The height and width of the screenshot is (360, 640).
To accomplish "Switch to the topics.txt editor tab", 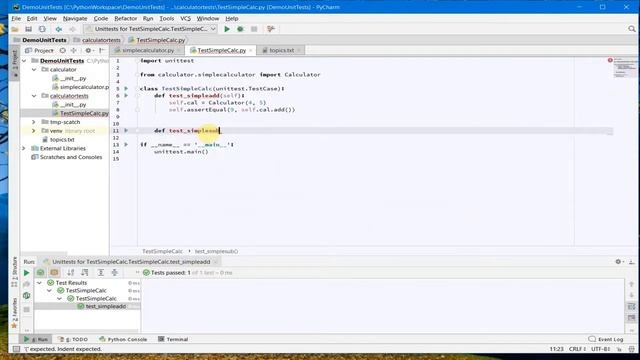I will tap(281, 50).
